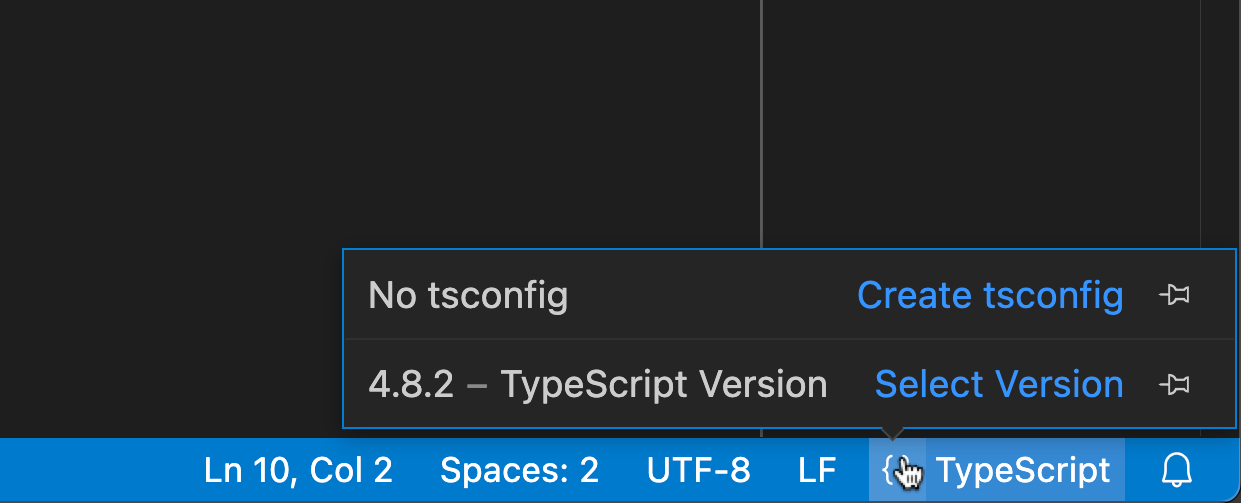The height and width of the screenshot is (503, 1241).
Task: Select the No tsconfig label text
Action: (x=468, y=295)
